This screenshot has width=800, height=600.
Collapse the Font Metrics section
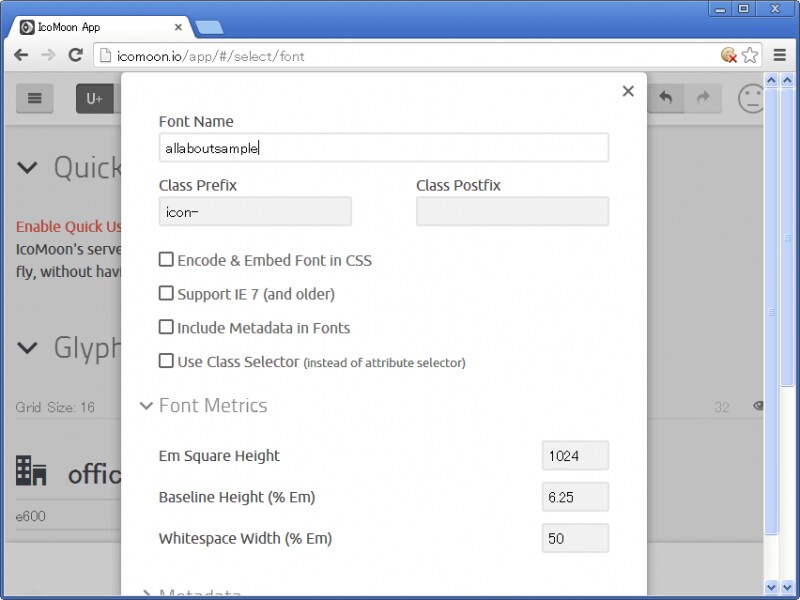click(146, 406)
